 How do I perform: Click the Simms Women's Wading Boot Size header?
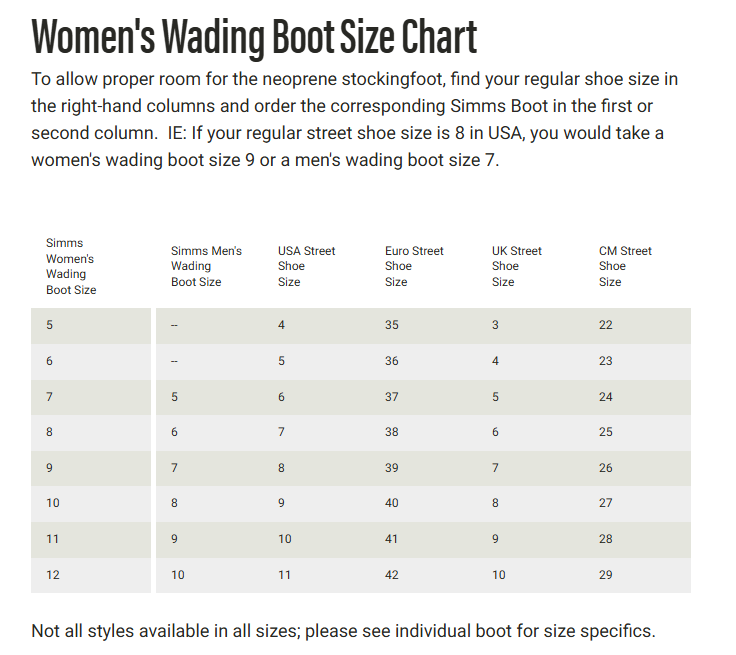pyautogui.click(x=72, y=266)
